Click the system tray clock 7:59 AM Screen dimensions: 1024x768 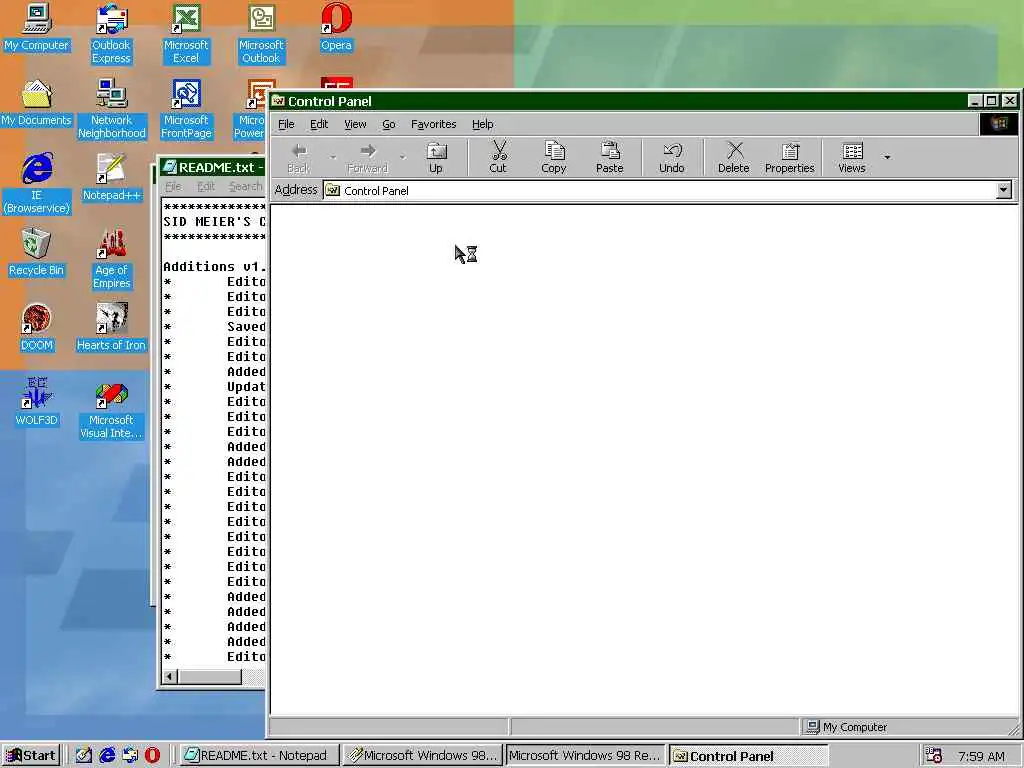point(981,756)
